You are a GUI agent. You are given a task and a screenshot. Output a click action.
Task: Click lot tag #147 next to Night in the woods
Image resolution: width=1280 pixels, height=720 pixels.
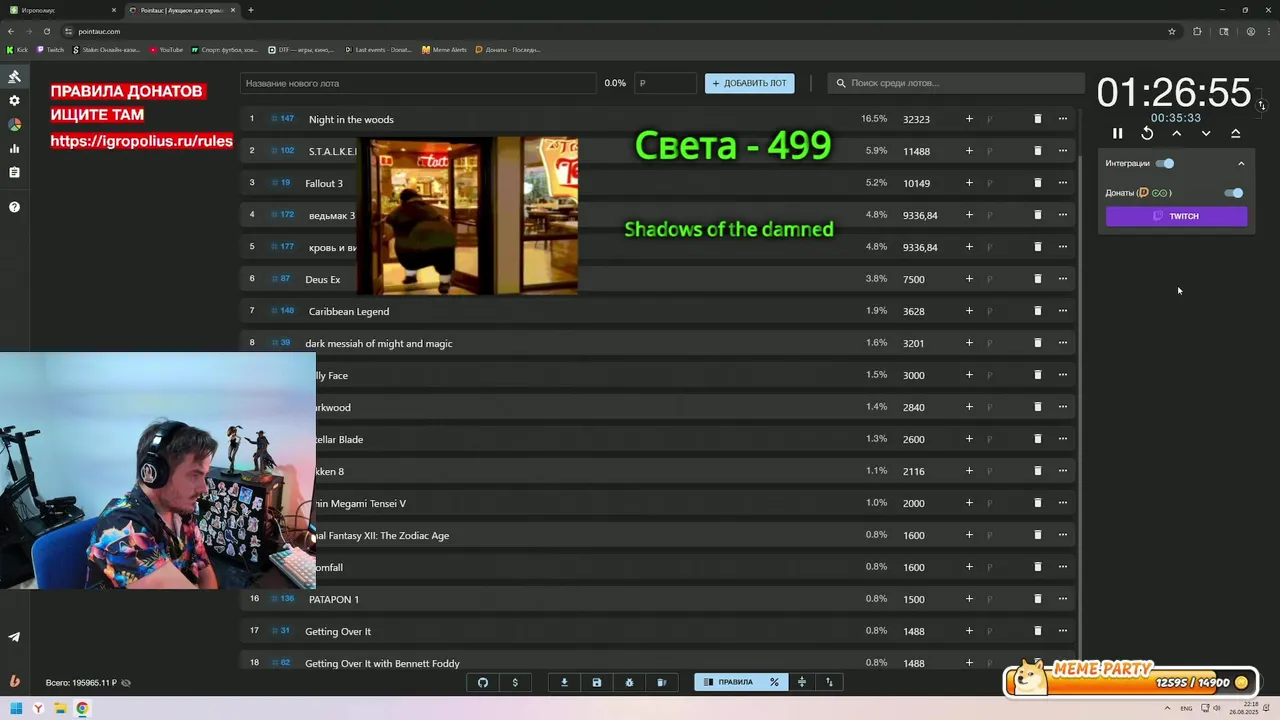283,119
